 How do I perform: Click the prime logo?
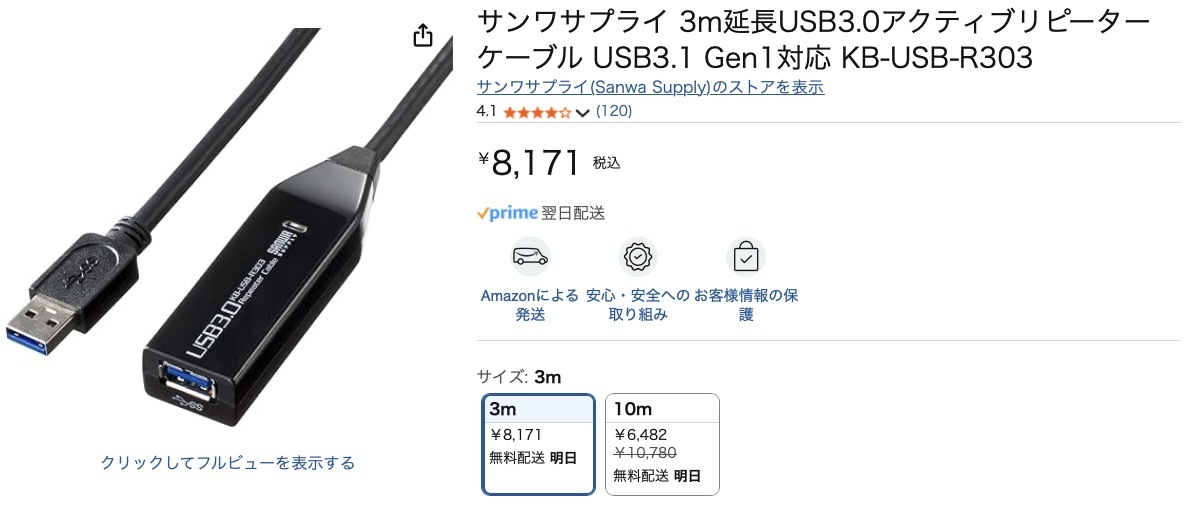507,213
